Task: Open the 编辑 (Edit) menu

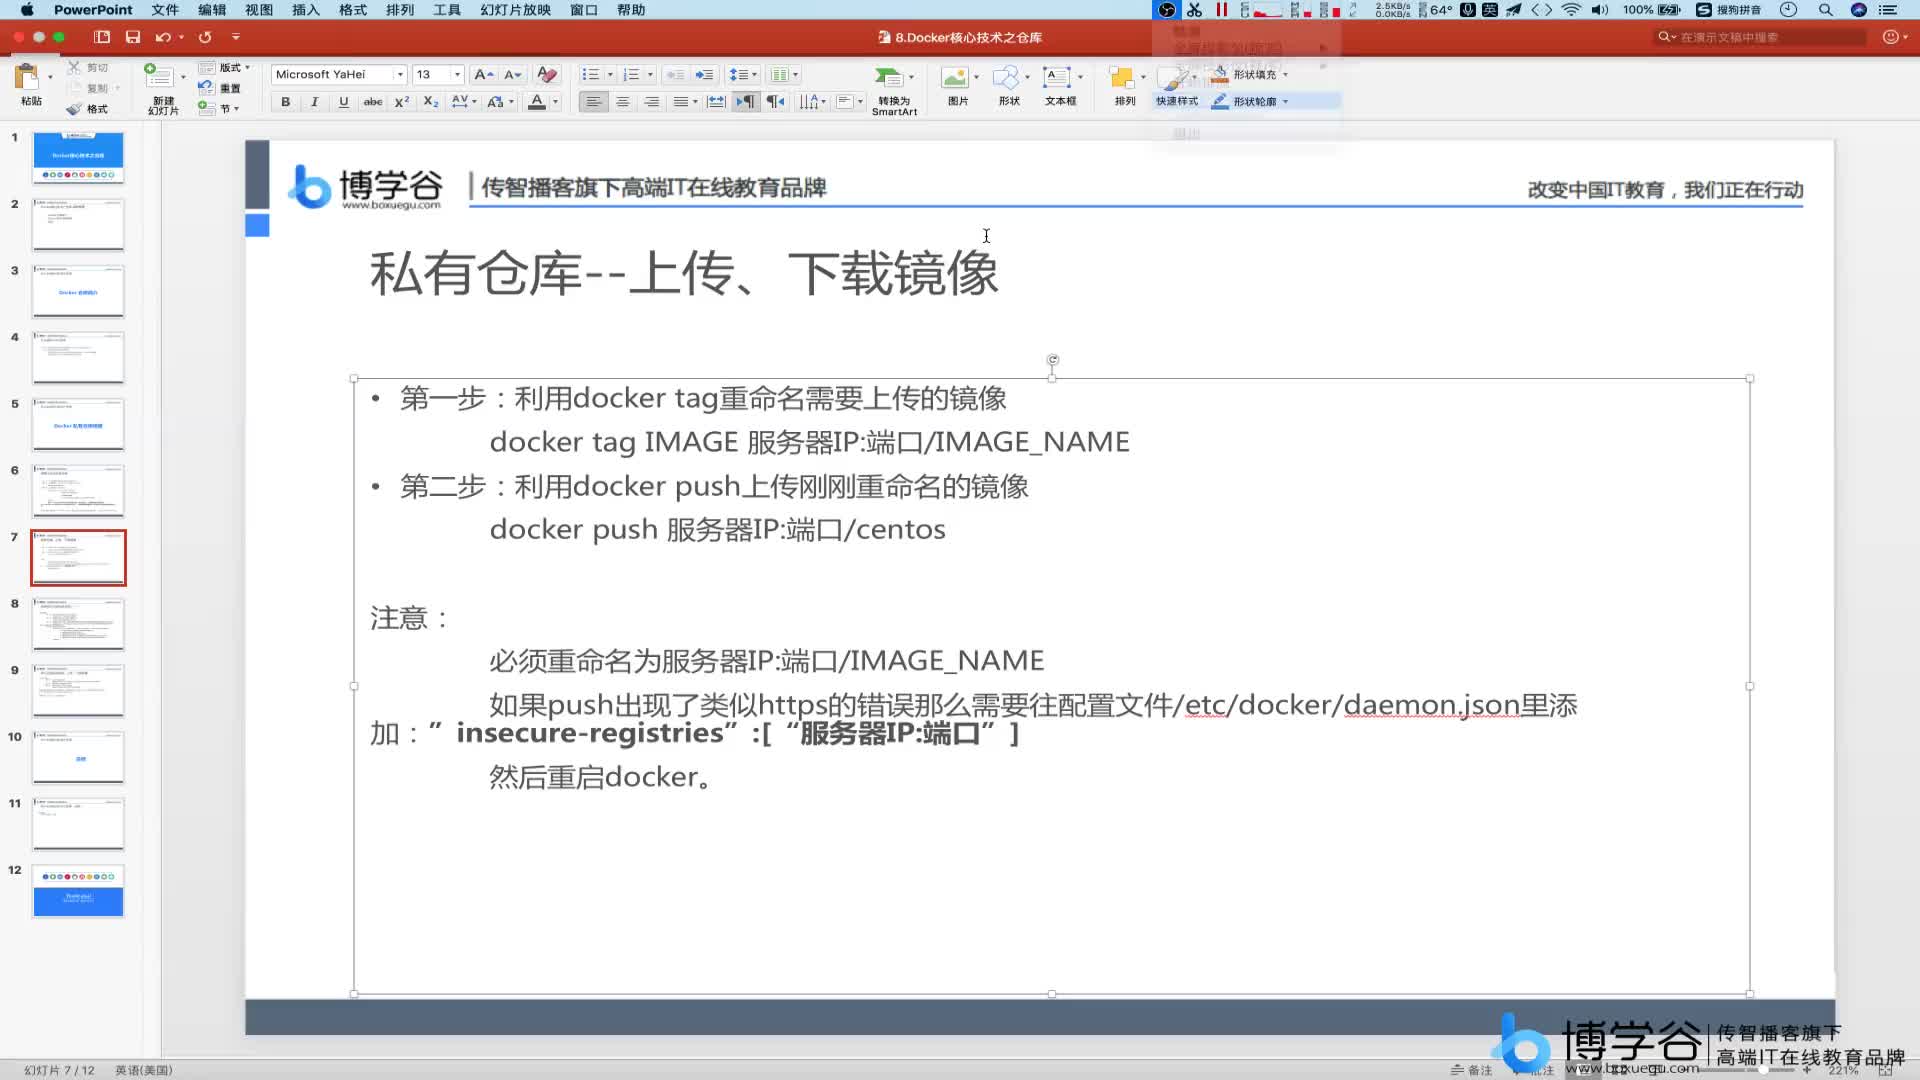Action: [x=212, y=10]
